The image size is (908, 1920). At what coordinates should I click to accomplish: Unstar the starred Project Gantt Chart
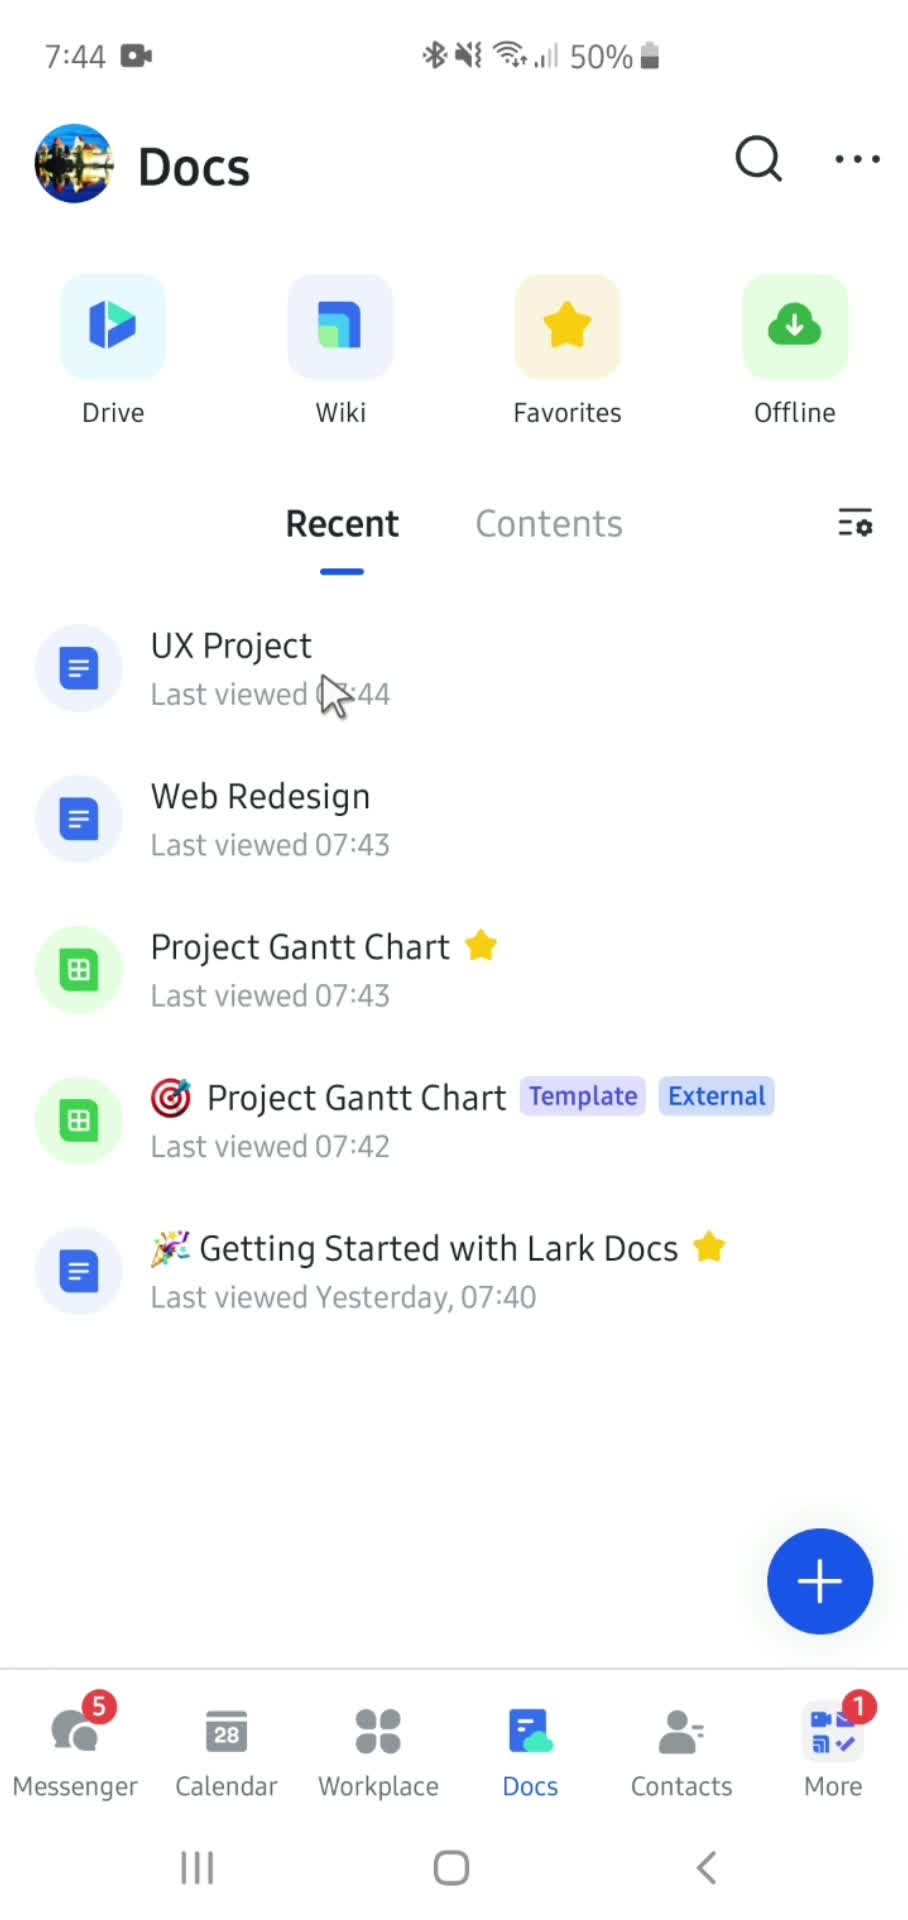pyautogui.click(x=481, y=945)
